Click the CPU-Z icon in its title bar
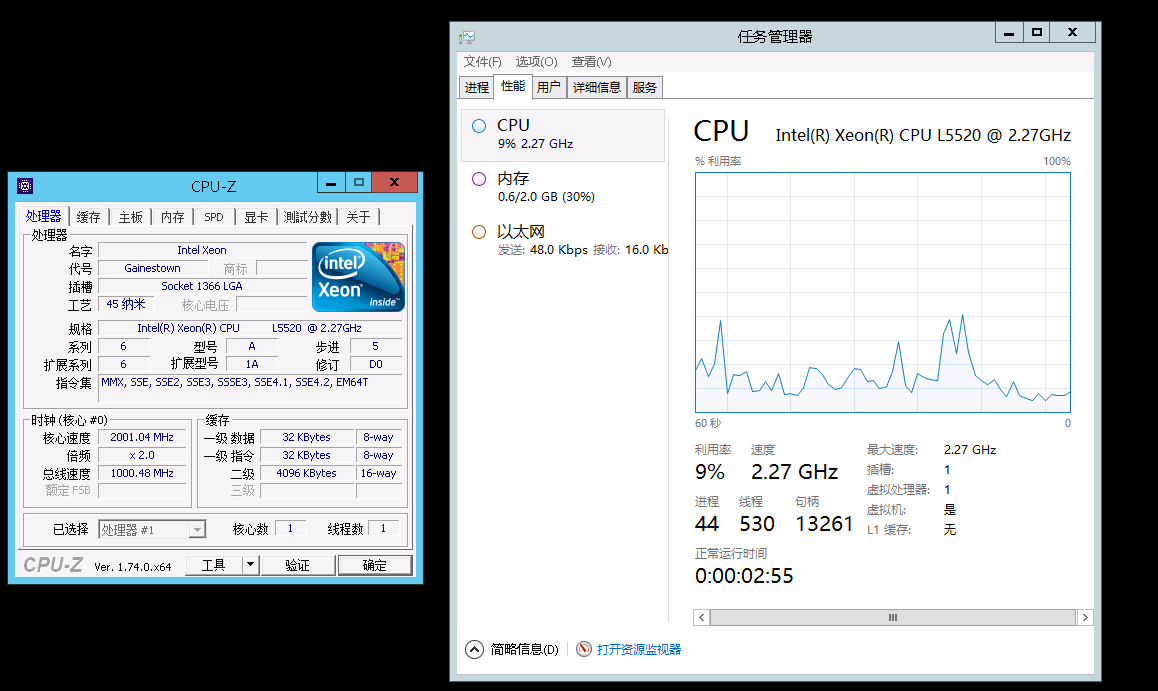The height and width of the screenshot is (691, 1158). click(24, 185)
